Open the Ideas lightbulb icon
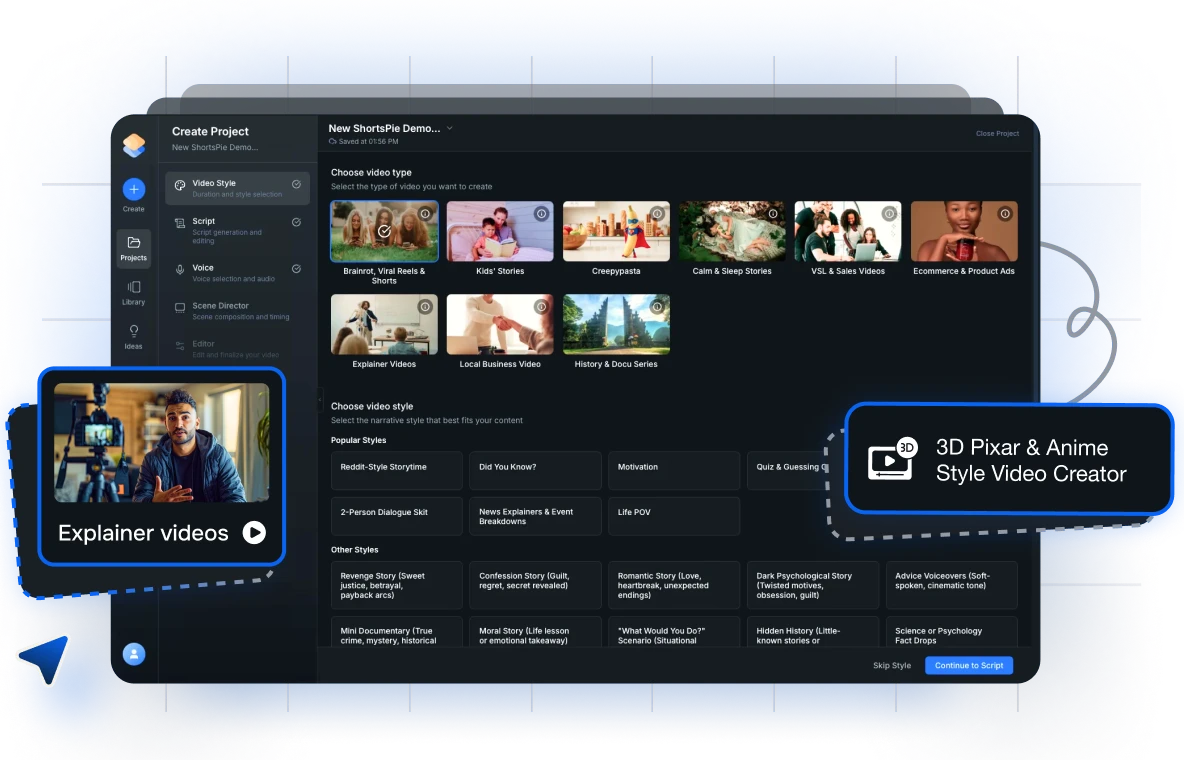1184x760 pixels. [x=133, y=333]
